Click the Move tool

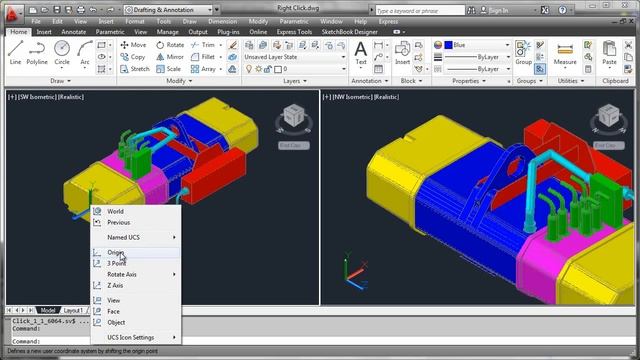pyautogui.click(x=133, y=45)
